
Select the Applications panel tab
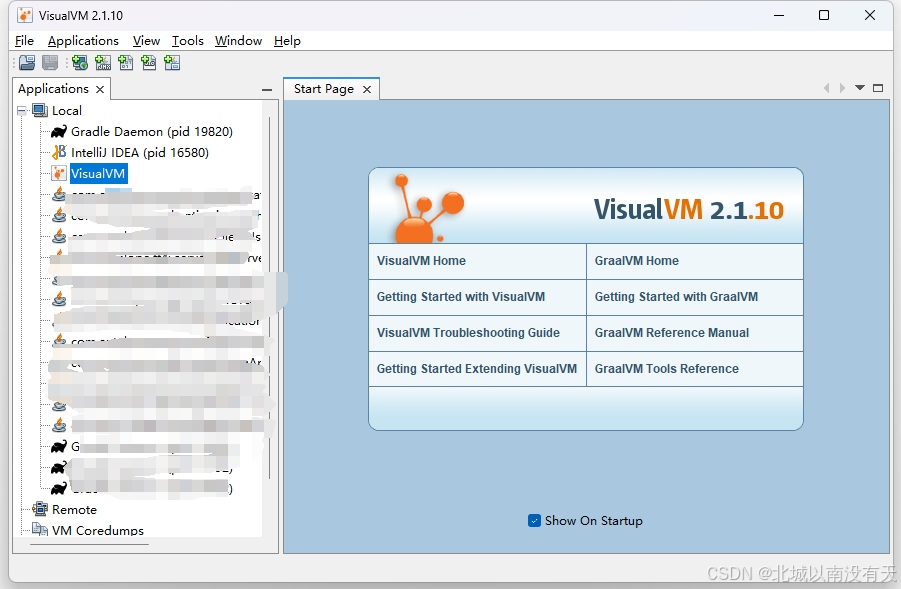click(x=53, y=89)
